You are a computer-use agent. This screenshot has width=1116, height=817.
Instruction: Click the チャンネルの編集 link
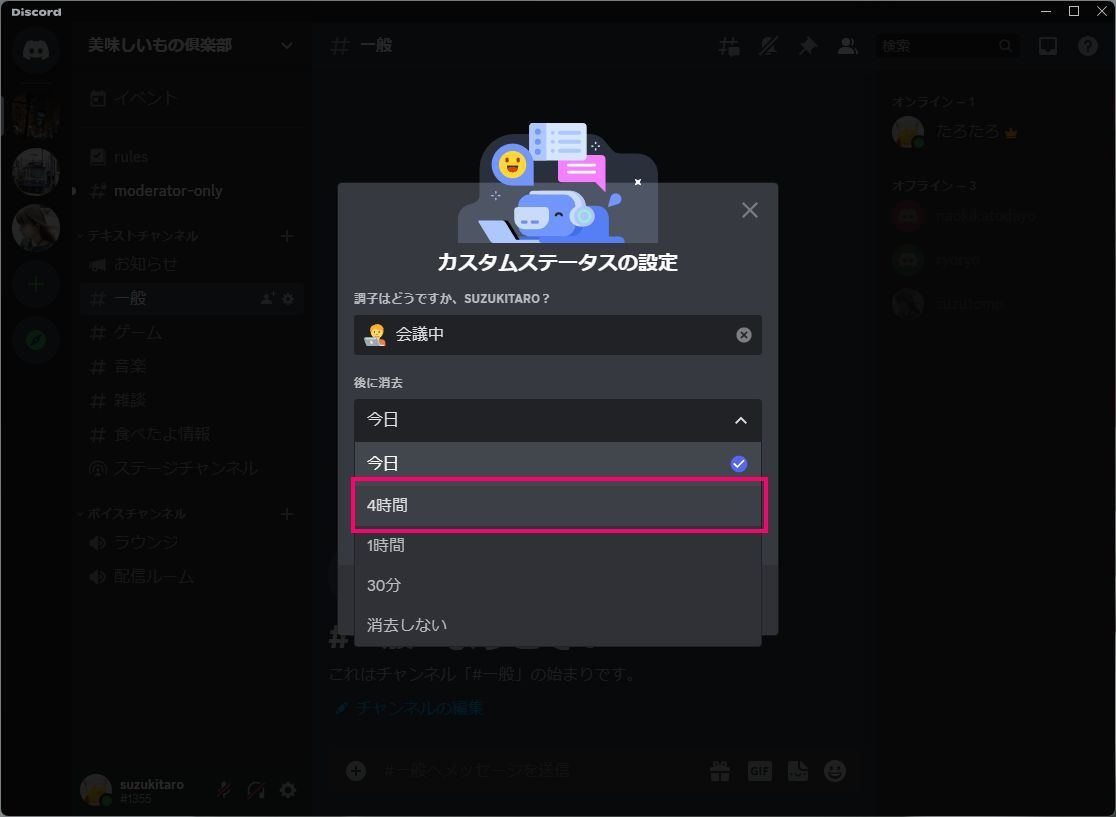click(x=411, y=708)
